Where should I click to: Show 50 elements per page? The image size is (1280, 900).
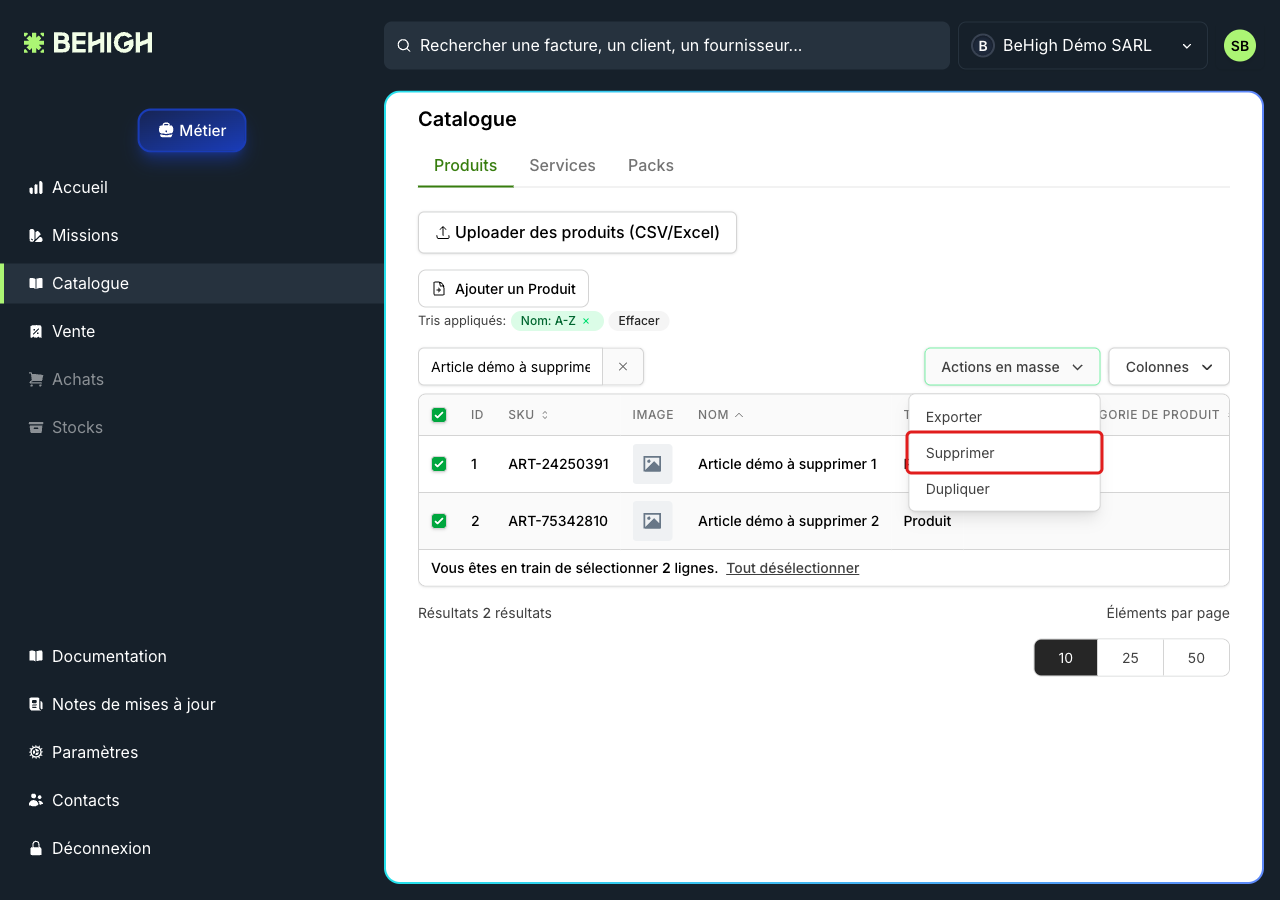[x=1196, y=658]
